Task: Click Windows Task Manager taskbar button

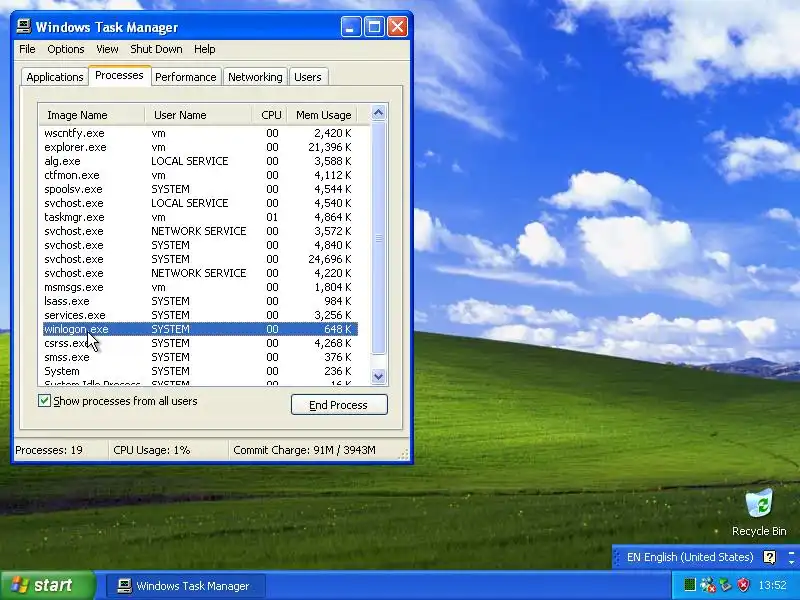Action: [x=185, y=586]
